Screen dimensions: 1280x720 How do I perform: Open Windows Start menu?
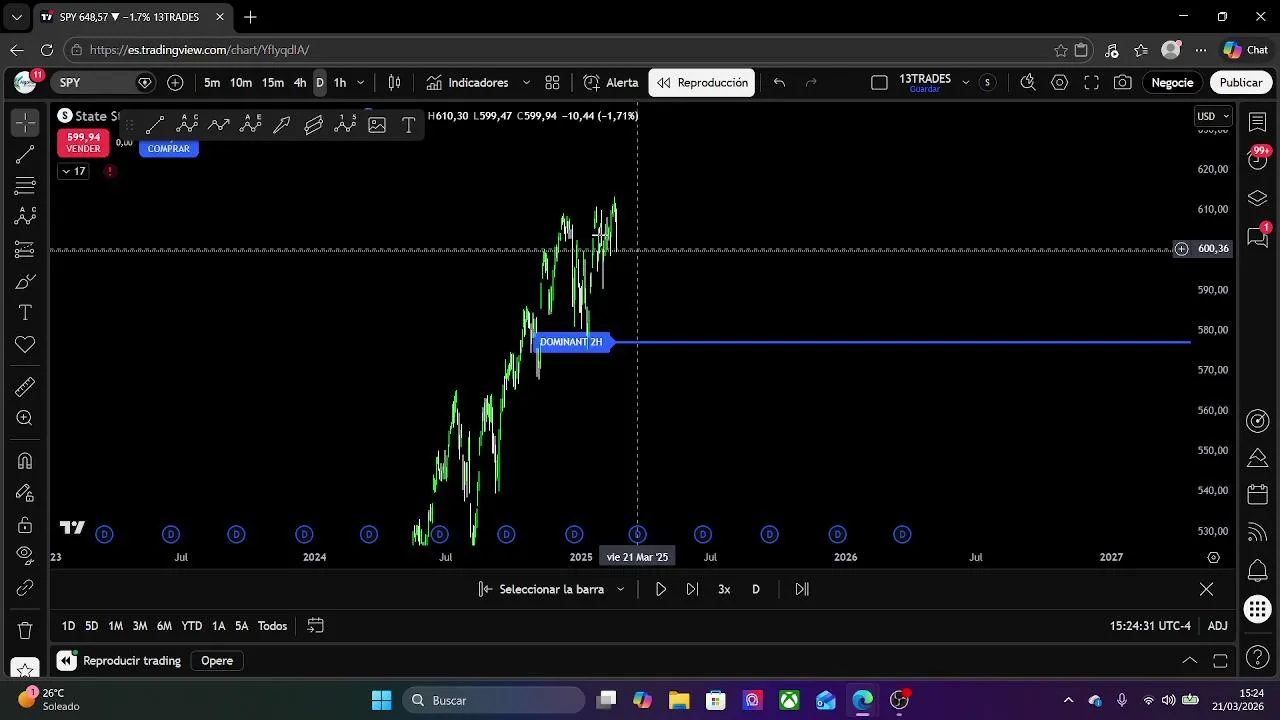(x=381, y=700)
